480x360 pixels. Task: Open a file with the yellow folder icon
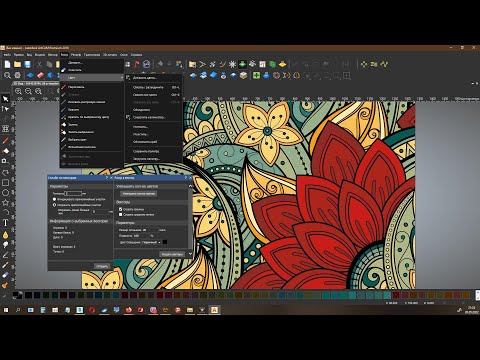click(17, 64)
